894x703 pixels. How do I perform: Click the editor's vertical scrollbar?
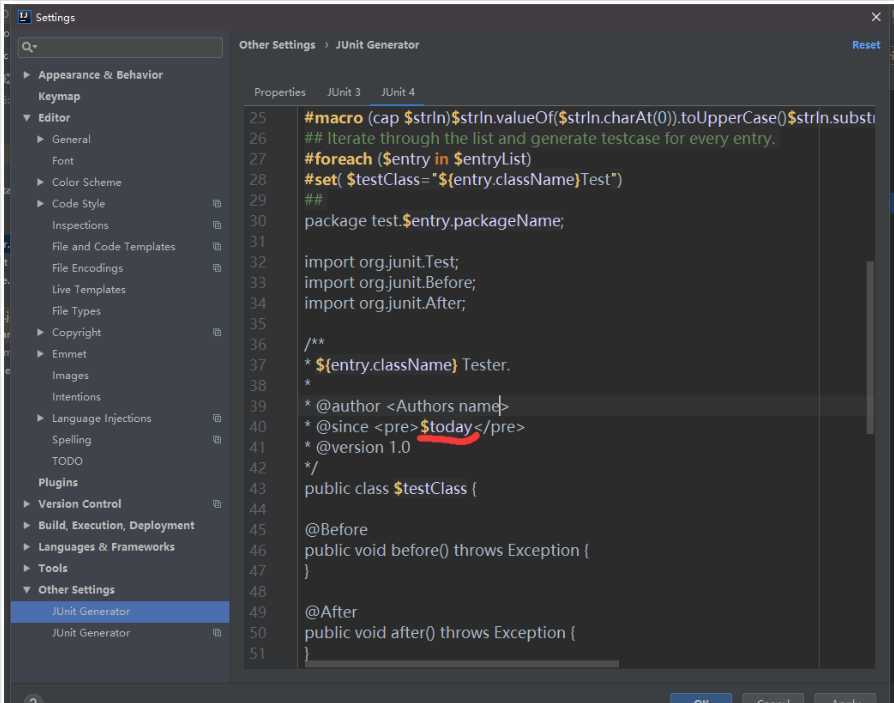tap(869, 348)
